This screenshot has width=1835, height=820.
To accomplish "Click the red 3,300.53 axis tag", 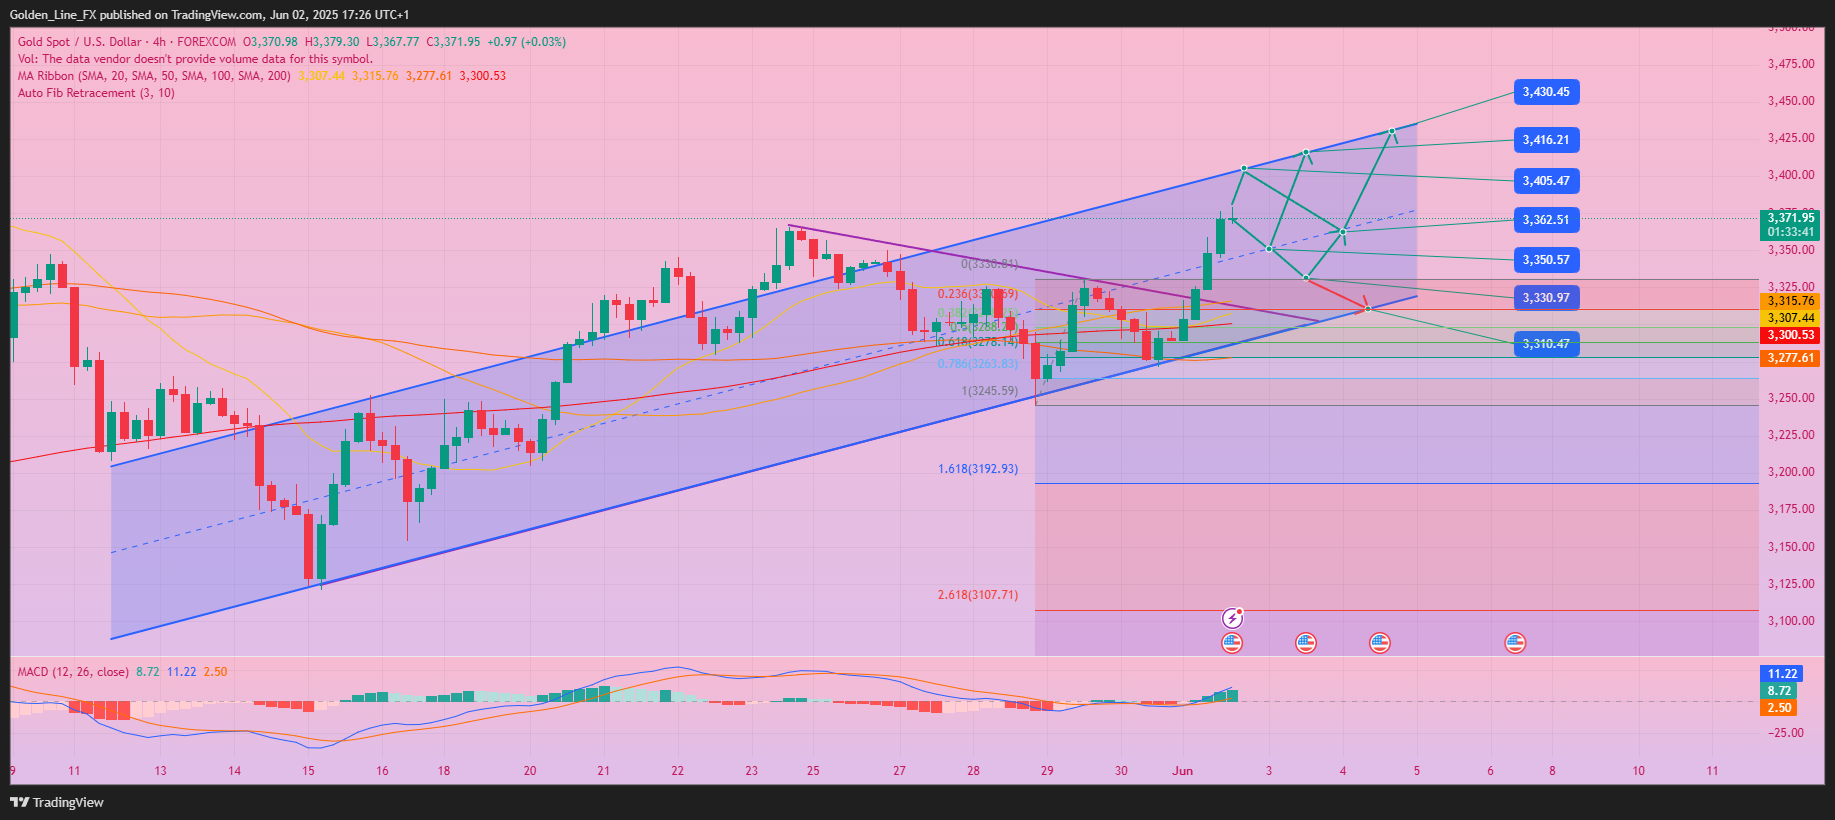I will tap(1790, 335).
